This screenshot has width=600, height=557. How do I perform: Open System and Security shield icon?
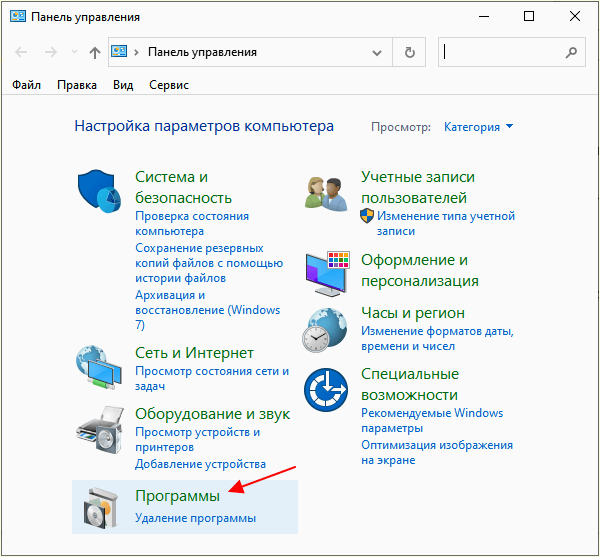pyautogui.click(x=99, y=191)
